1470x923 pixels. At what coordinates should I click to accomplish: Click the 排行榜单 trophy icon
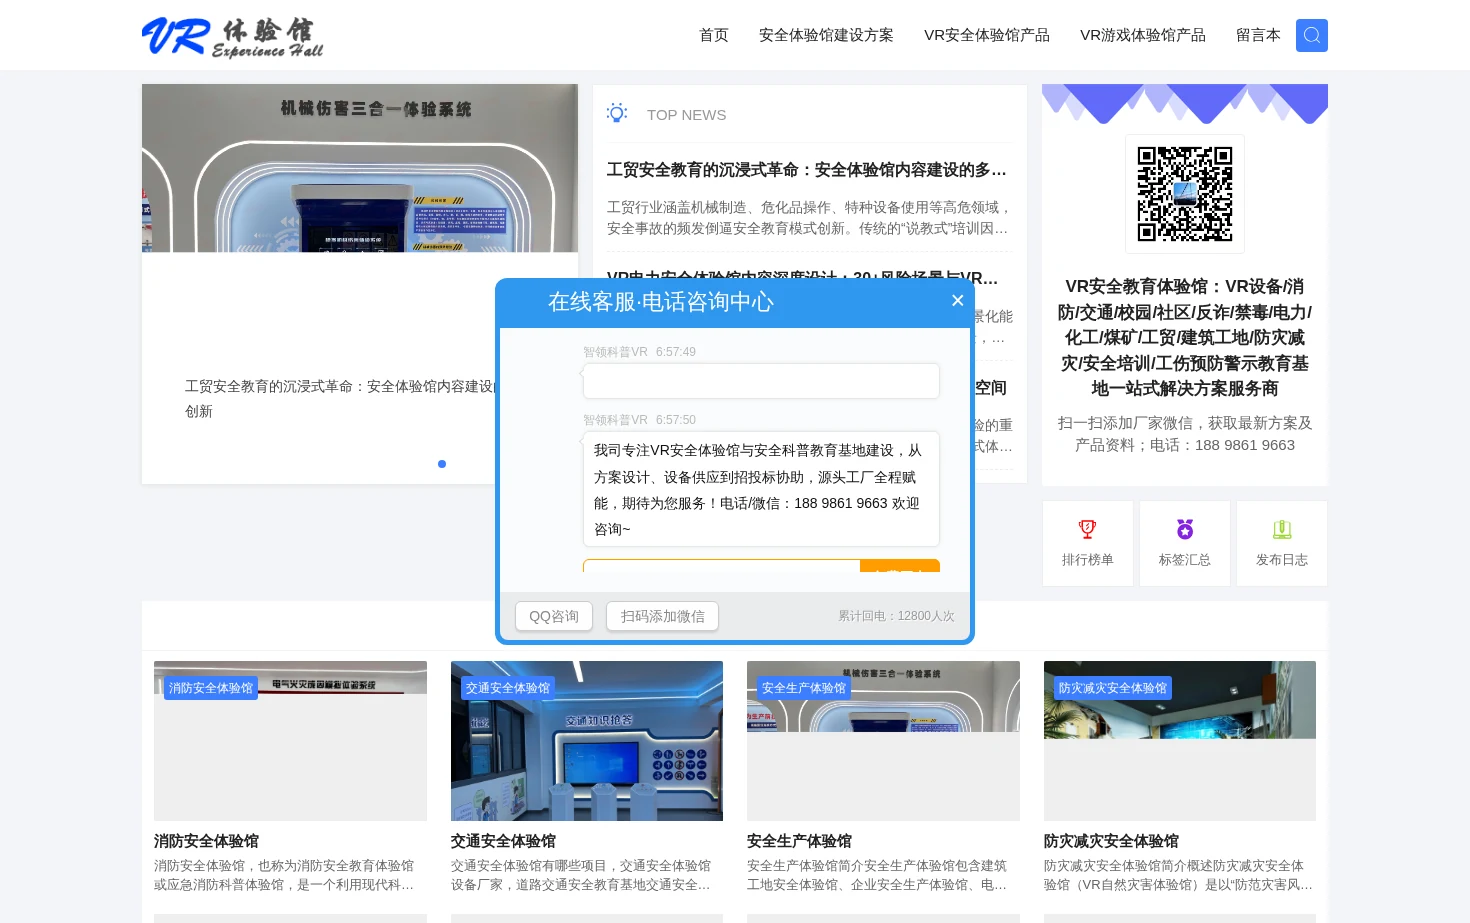click(x=1087, y=529)
